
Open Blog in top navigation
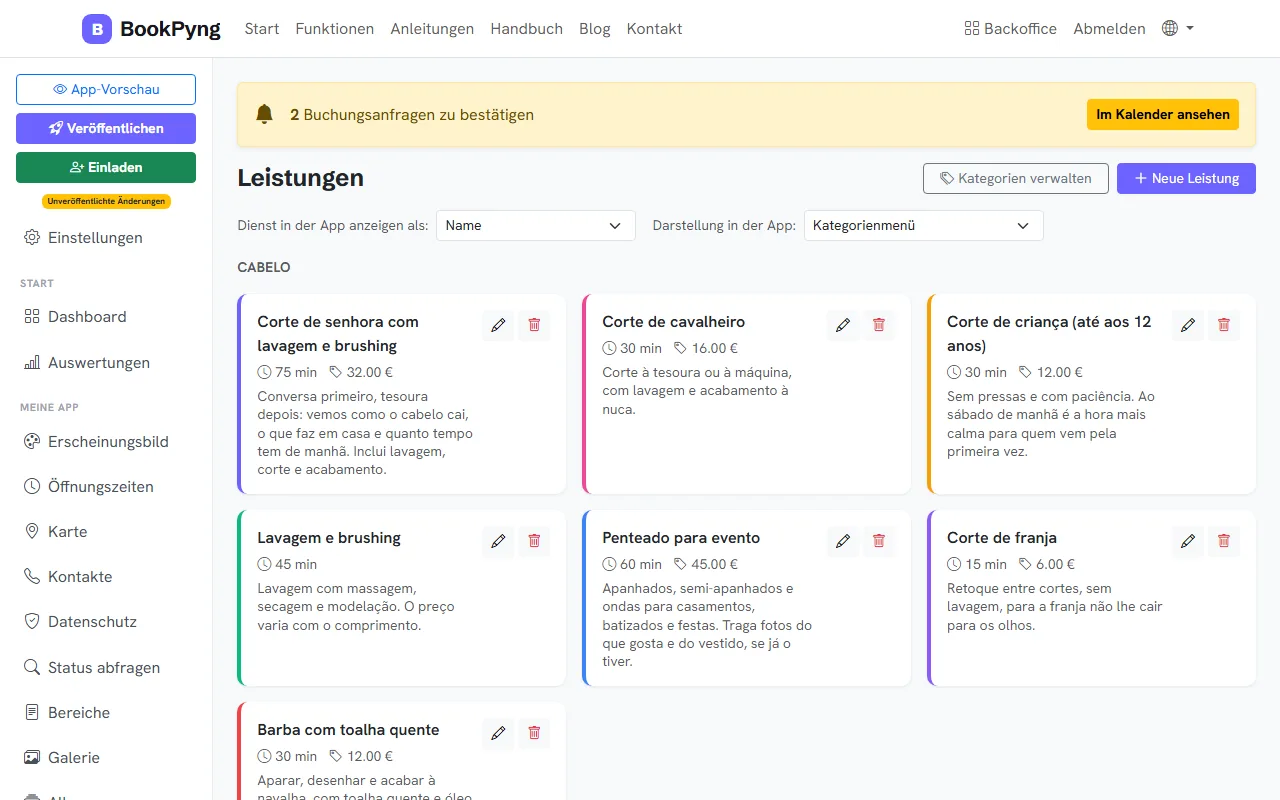tap(595, 29)
